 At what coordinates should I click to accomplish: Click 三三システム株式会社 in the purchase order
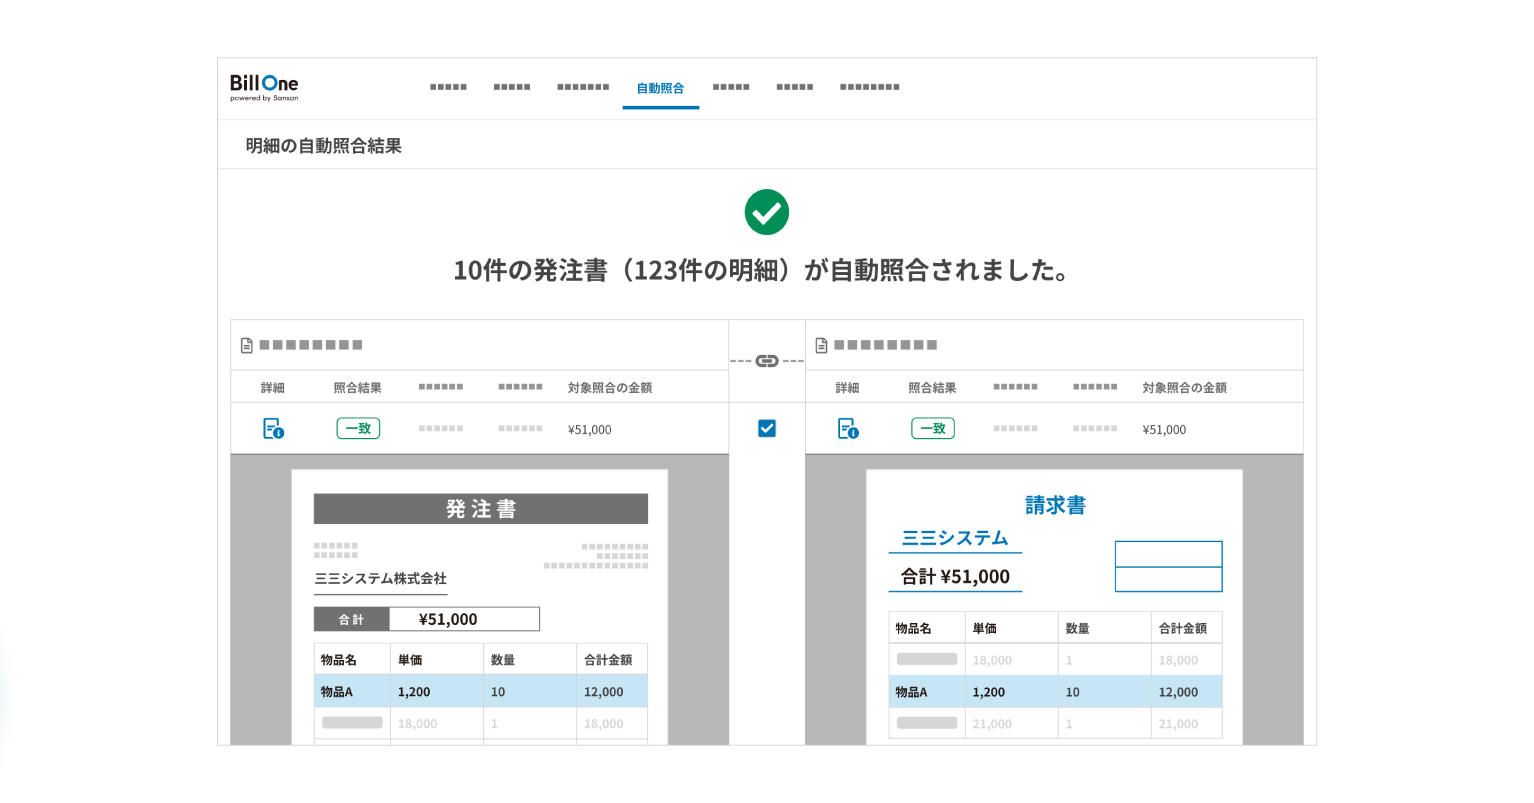[x=381, y=579]
